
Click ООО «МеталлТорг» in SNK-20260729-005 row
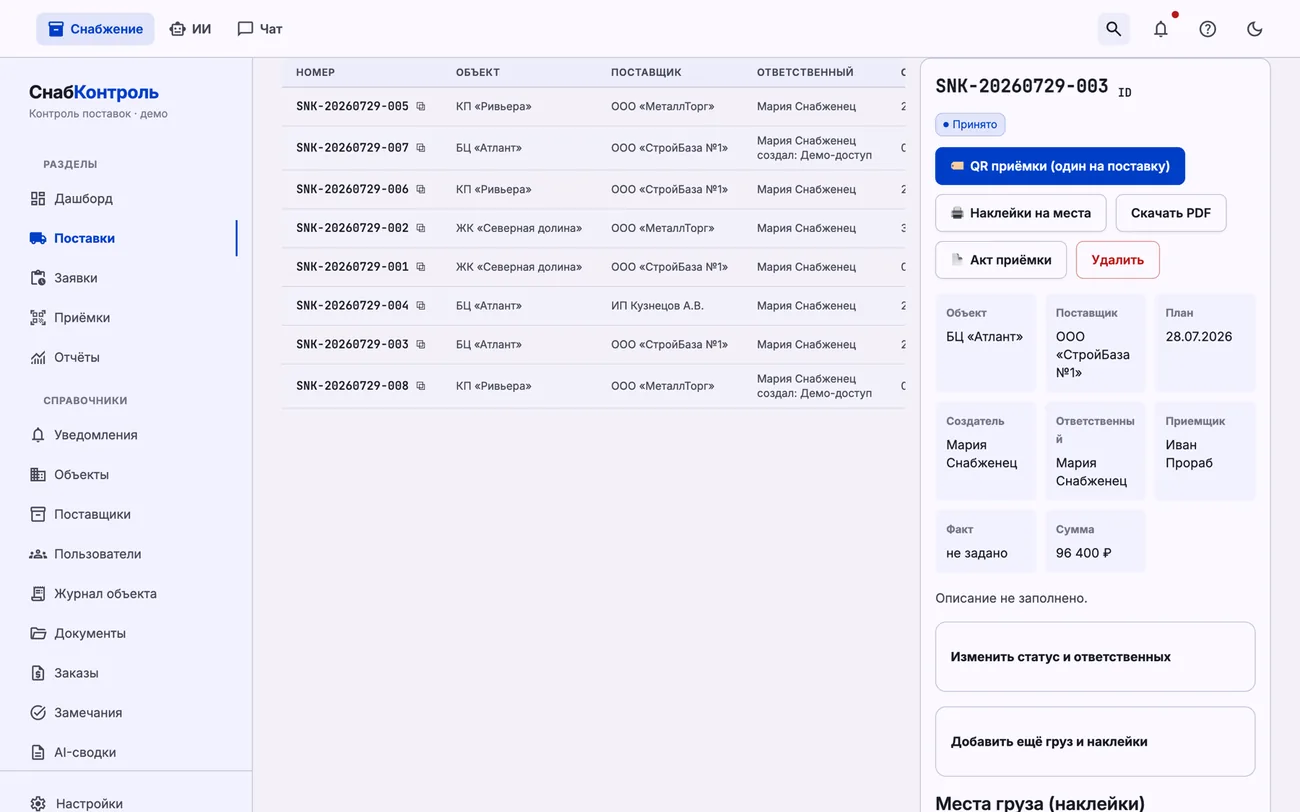coord(662,106)
